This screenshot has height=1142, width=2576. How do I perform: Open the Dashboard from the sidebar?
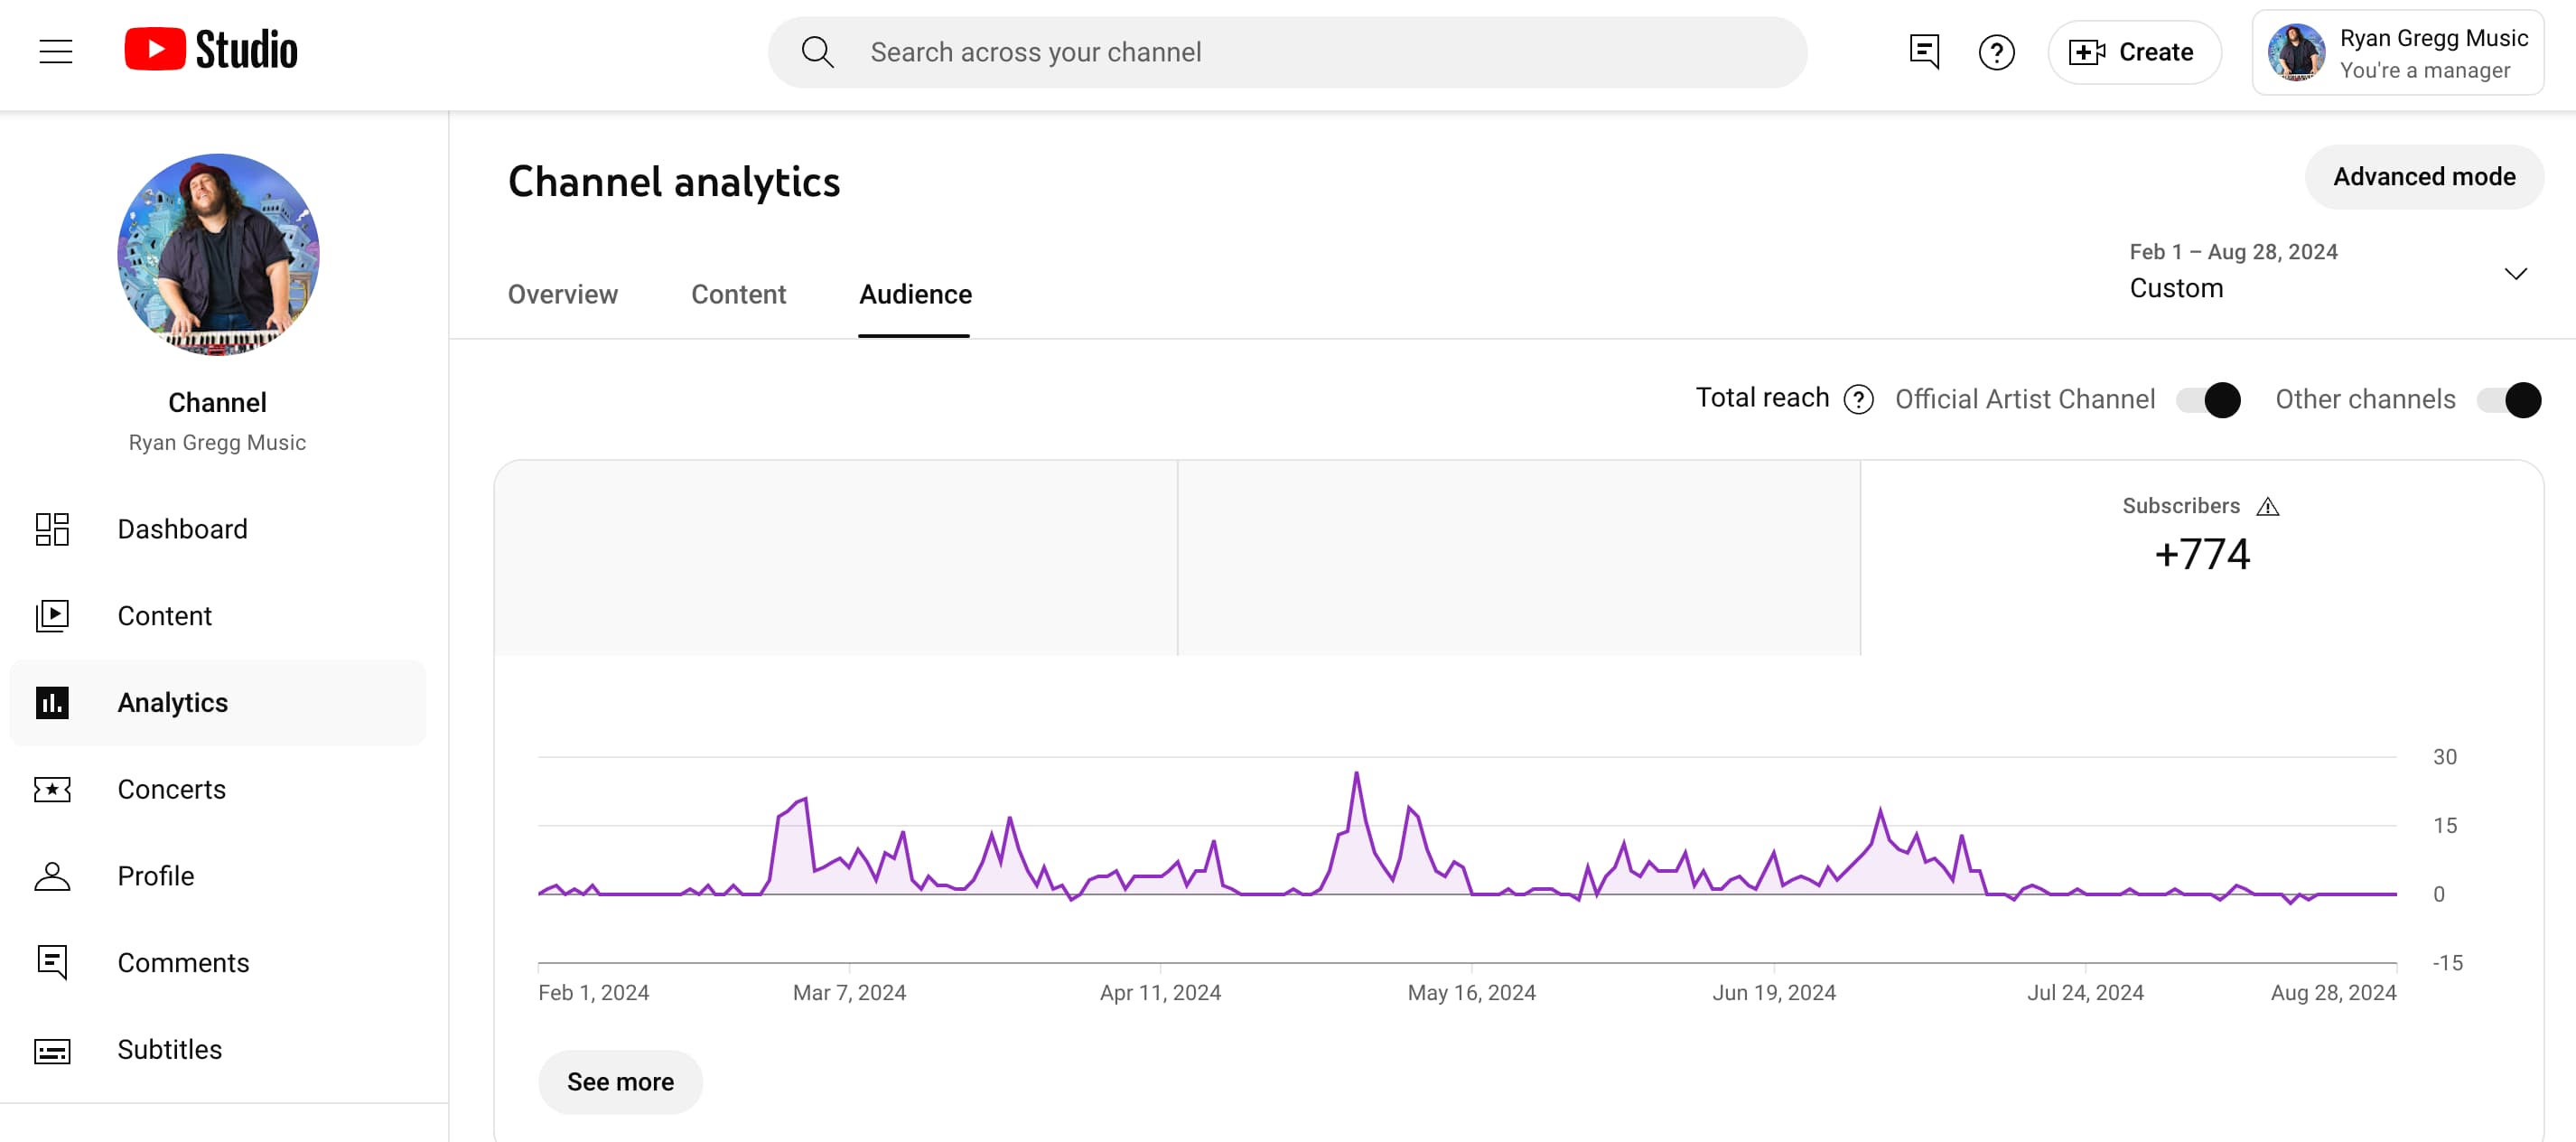(52, 529)
